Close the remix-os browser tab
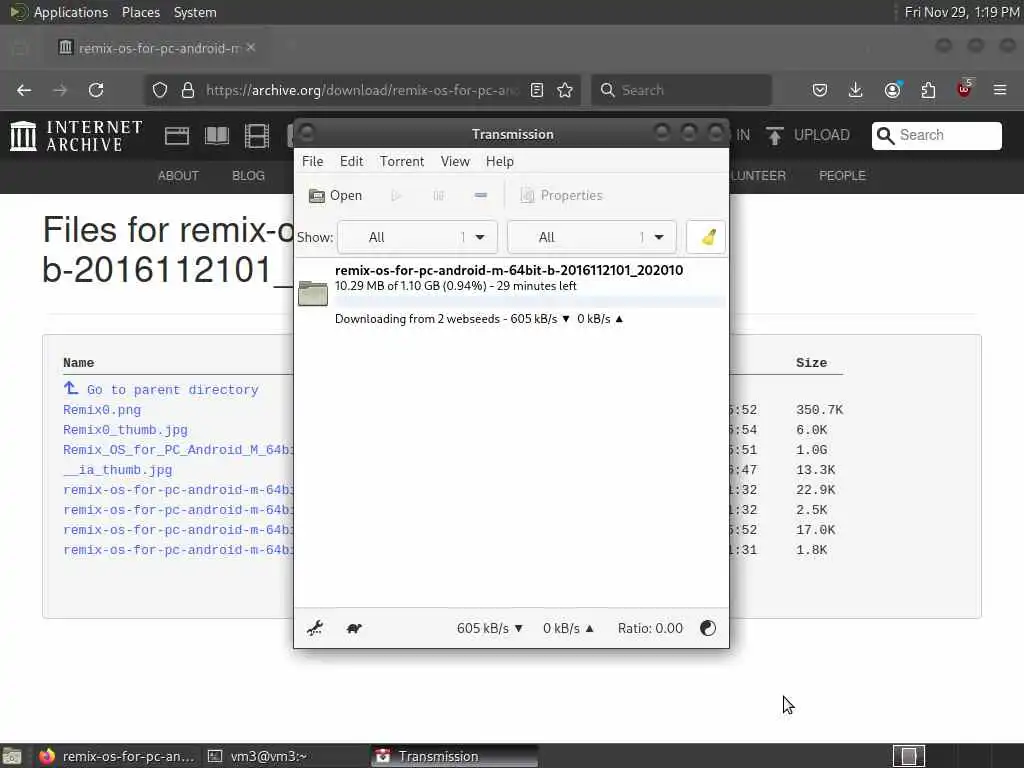 pyautogui.click(x=251, y=48)
